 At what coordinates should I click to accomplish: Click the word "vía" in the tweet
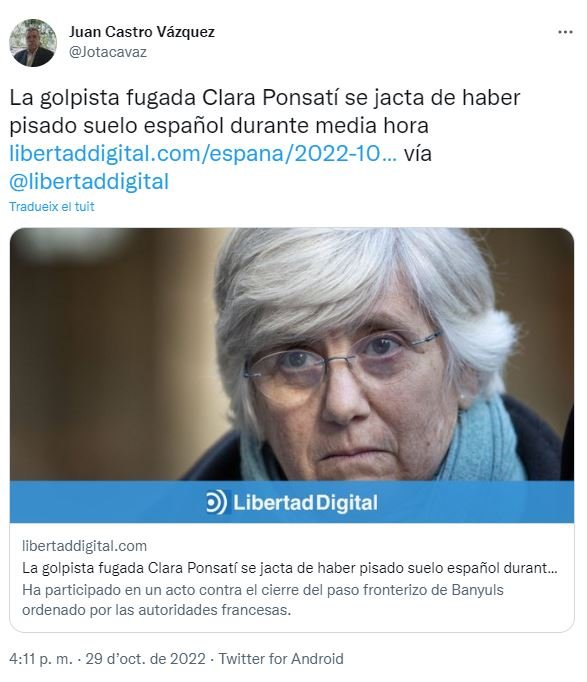coord(417,154)
